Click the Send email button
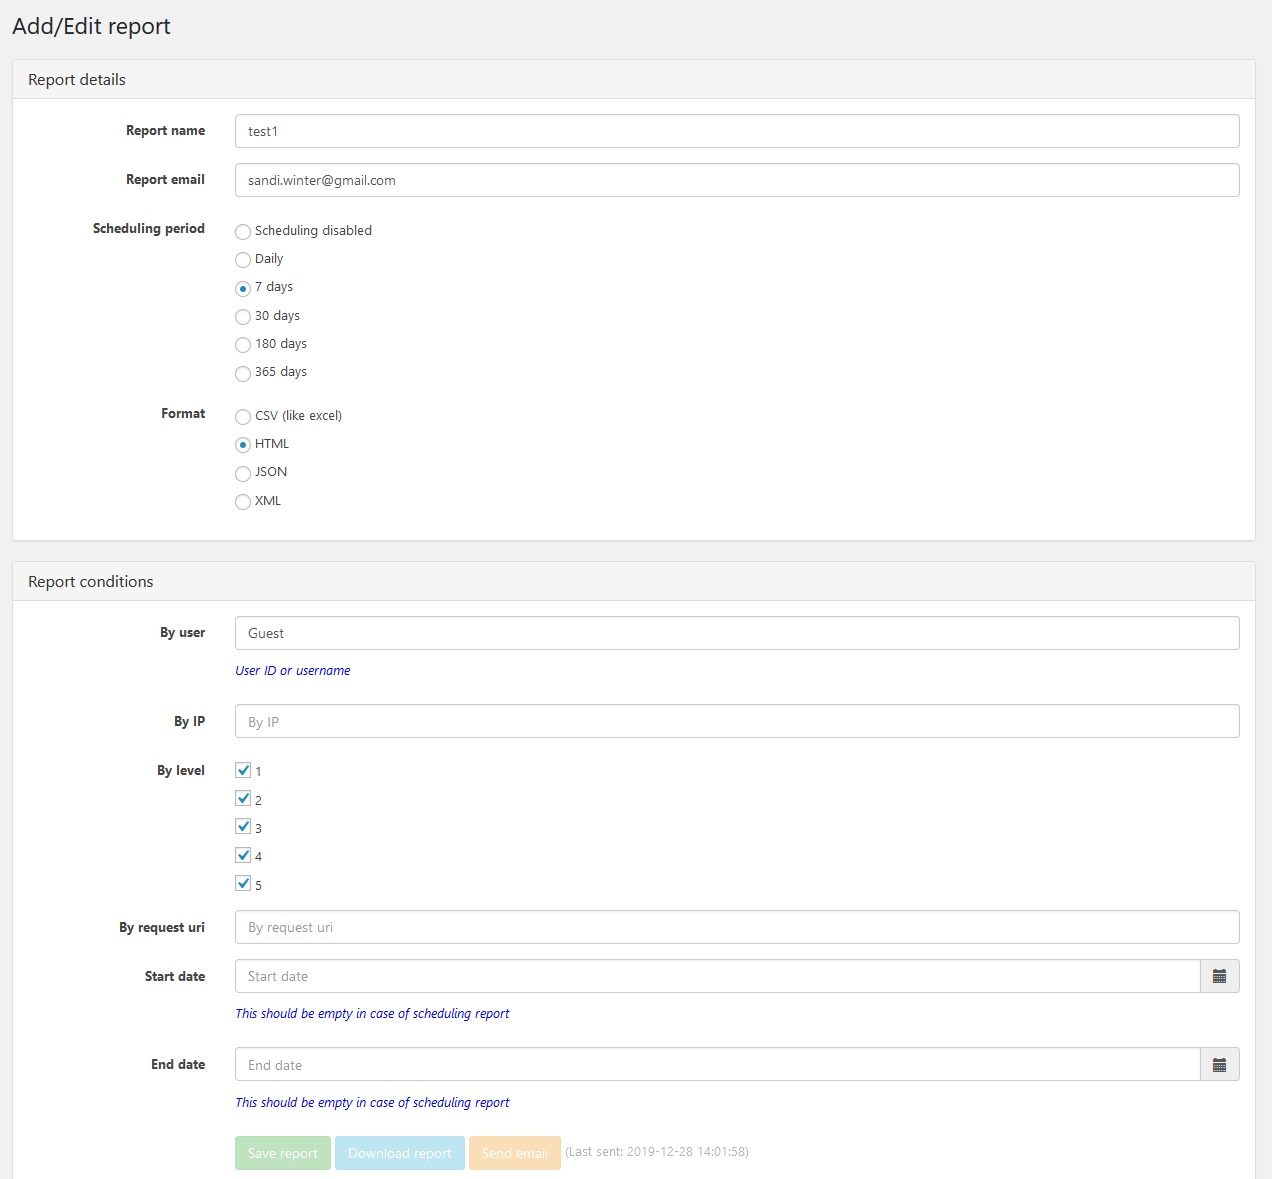 click(x=514, y=1153)
